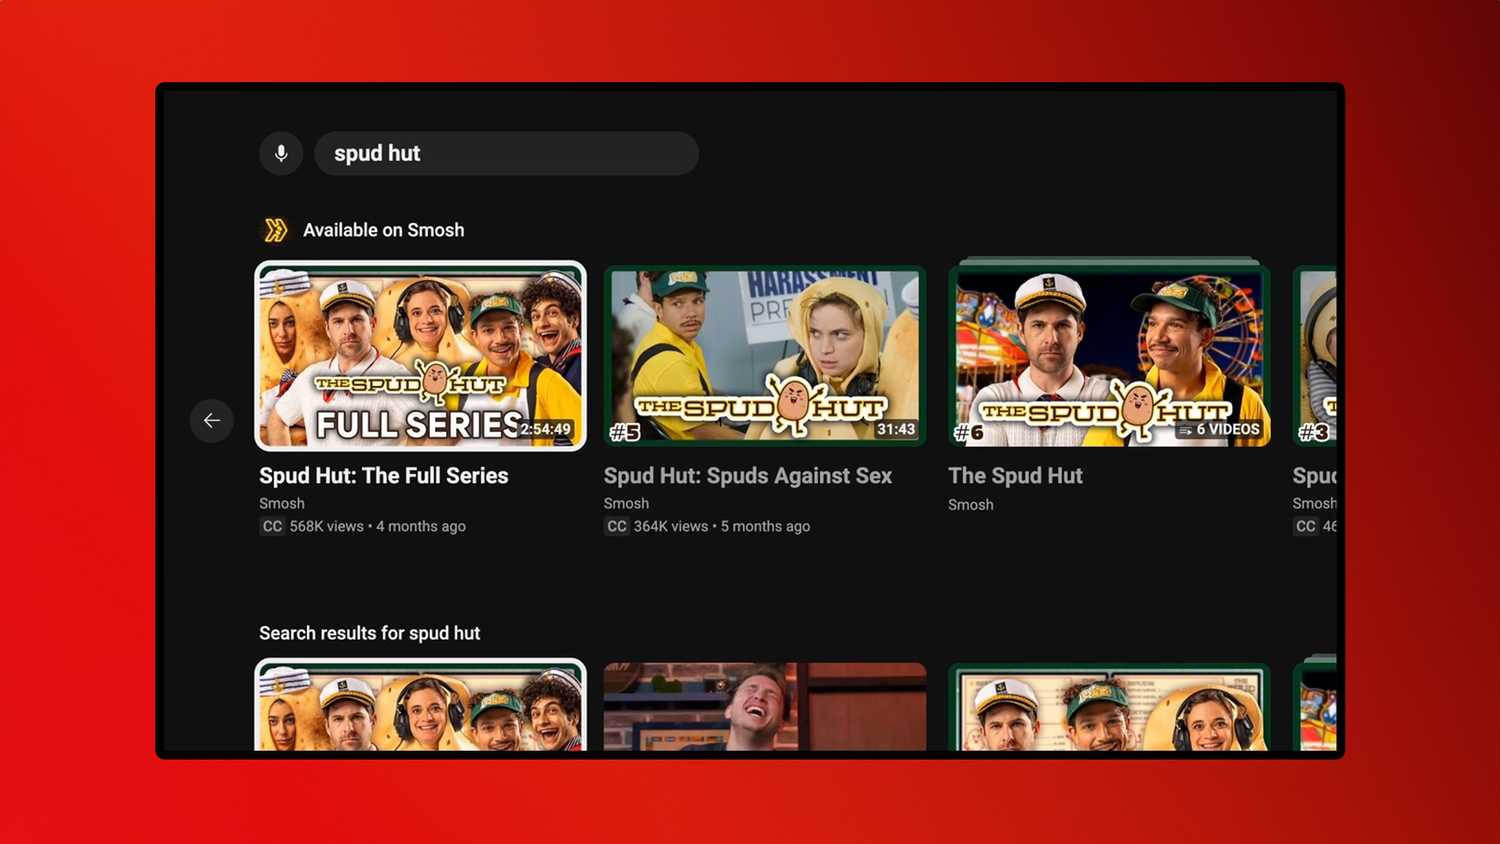Open the Smosh channel under Spuds Against Sex

[x=626, y=503]
